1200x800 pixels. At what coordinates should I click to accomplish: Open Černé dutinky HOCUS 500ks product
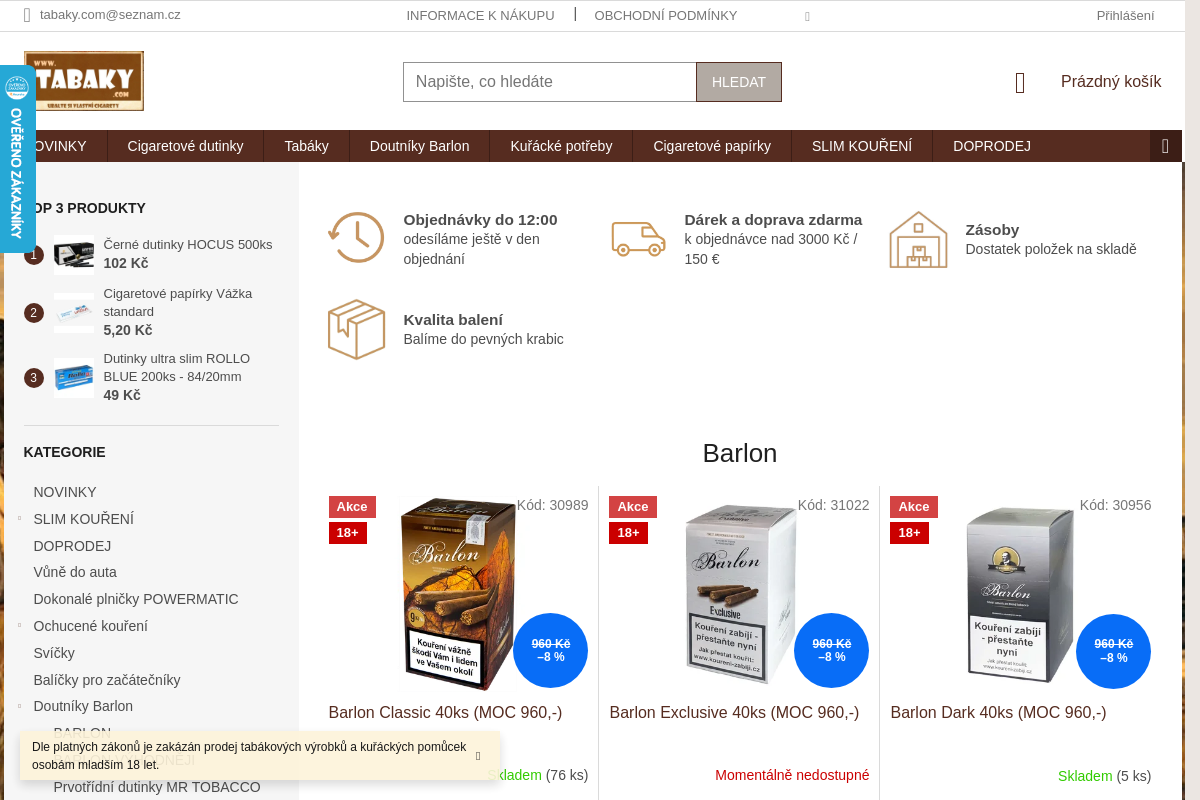188,245
